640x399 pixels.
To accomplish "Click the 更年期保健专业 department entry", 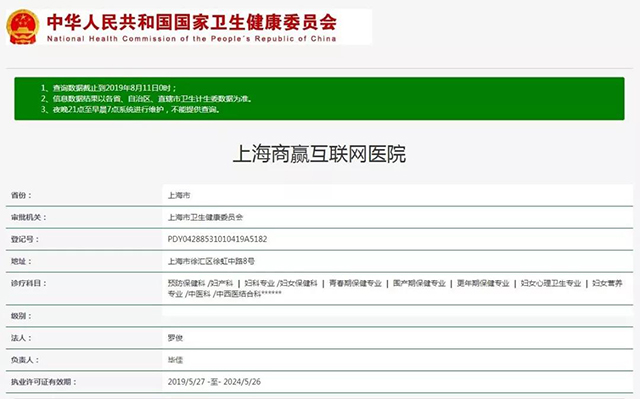I will pyautogui.click(x=483, y=283).
